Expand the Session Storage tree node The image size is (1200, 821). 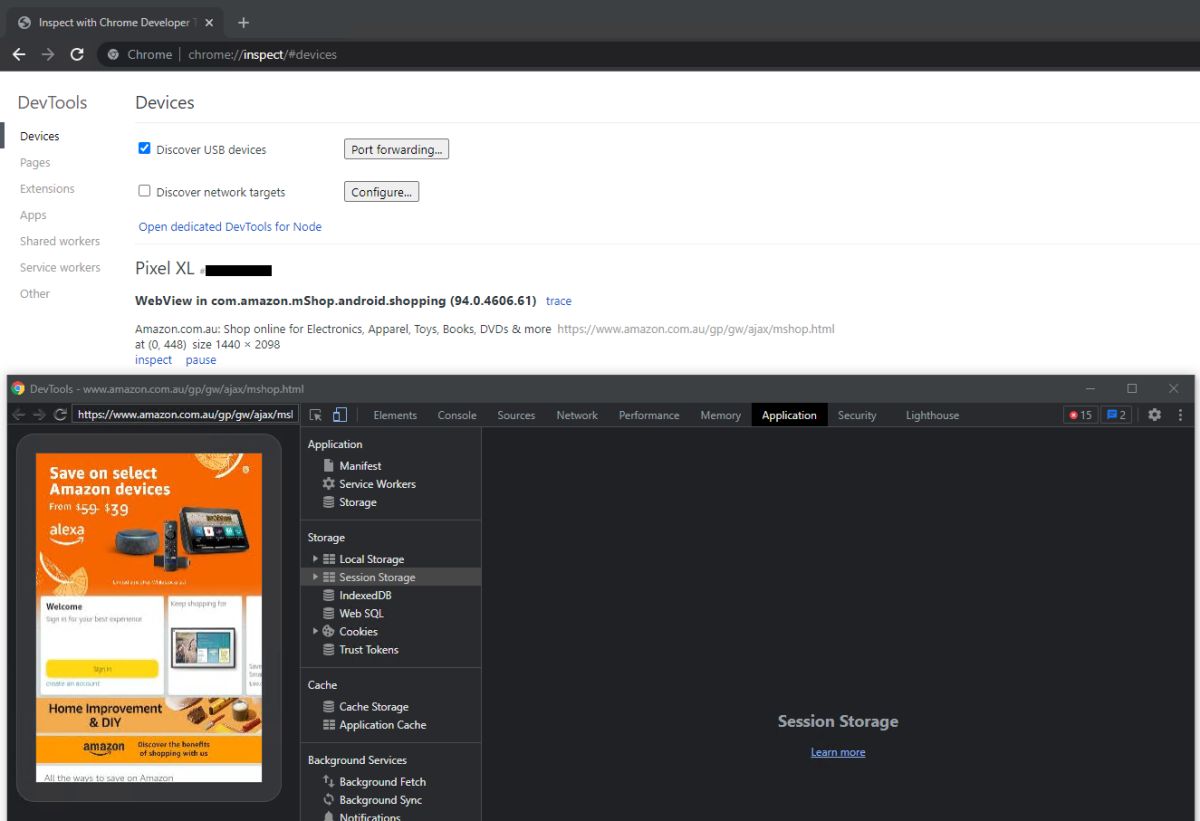(315, 577)
